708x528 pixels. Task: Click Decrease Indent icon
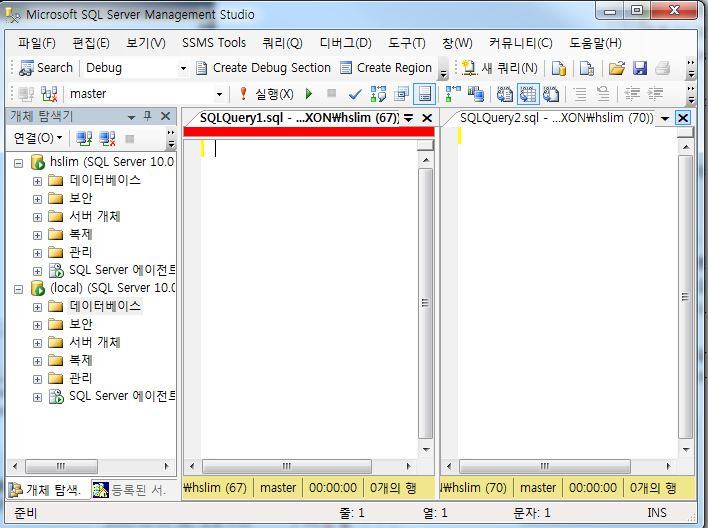632,94
